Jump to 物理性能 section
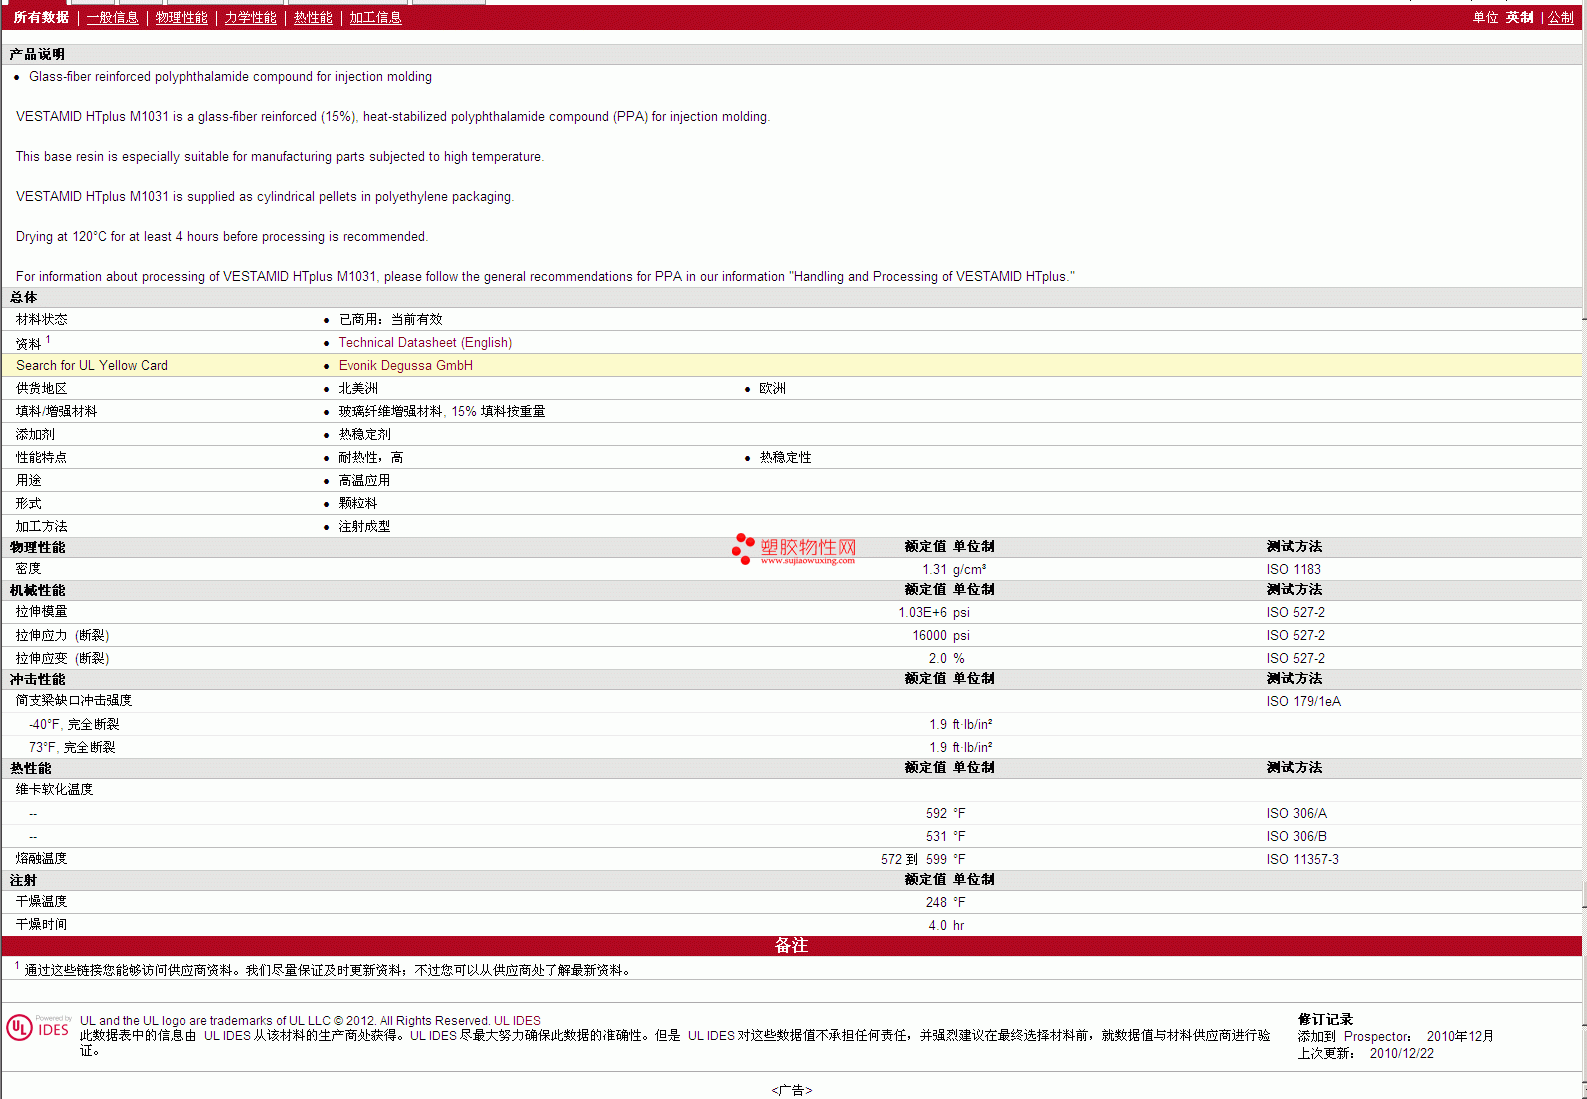This screenshot has width=1587, height=1099. pyautogui.click(x=181, y=18)
